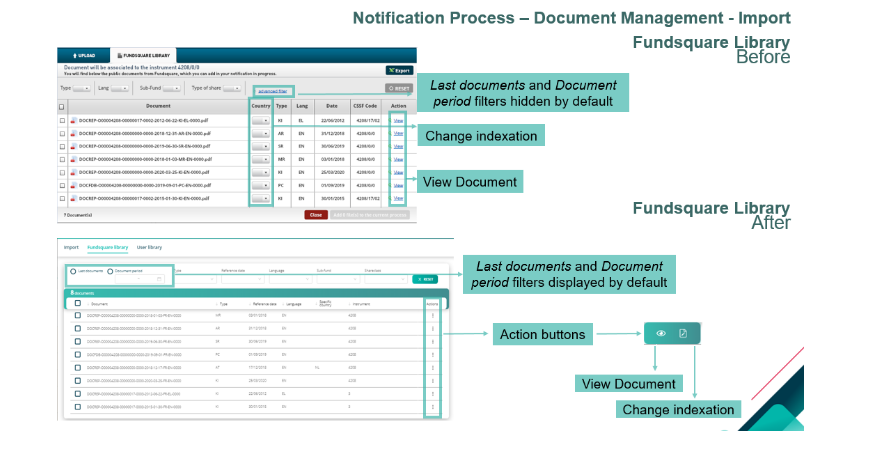Open PDF icon of the 03/01/2018 row in Before panel
This screenshot has height=460, width=881.
tap(74, 160)
